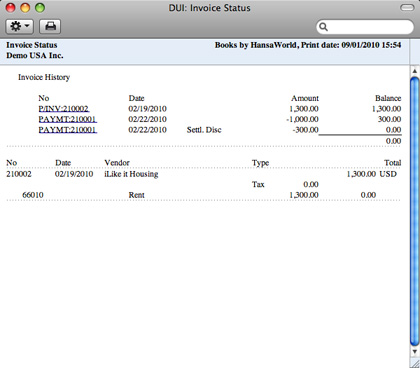The image size is (420, 368).
Task: Click the '1,300.00 USD' total value
Action: tap(372, 174)
